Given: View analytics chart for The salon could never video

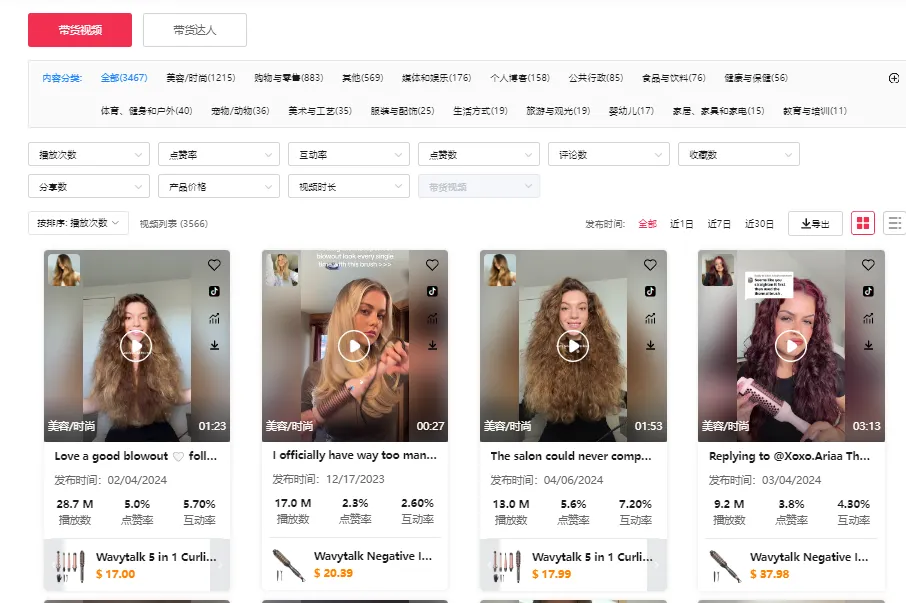Looking at the screenshot, I should point(650,318).
